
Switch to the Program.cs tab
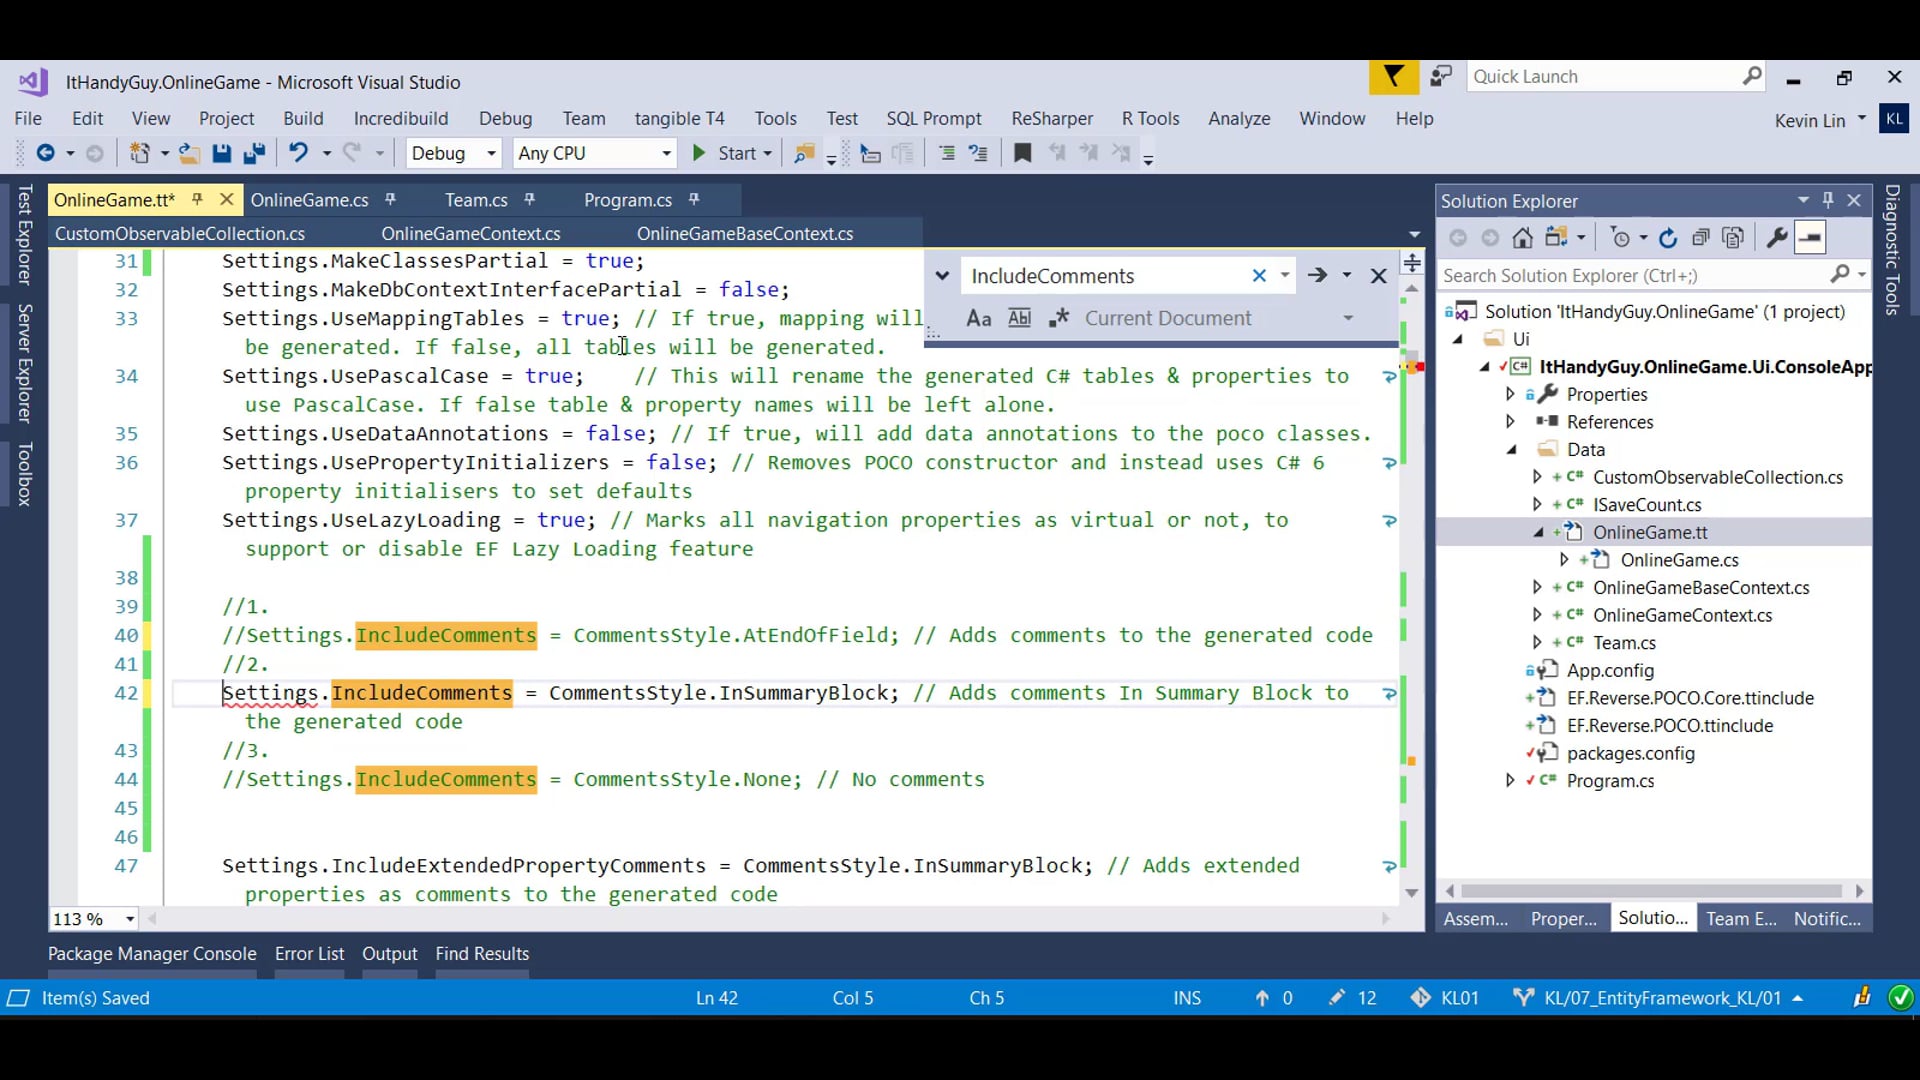(x=627, y=200)
